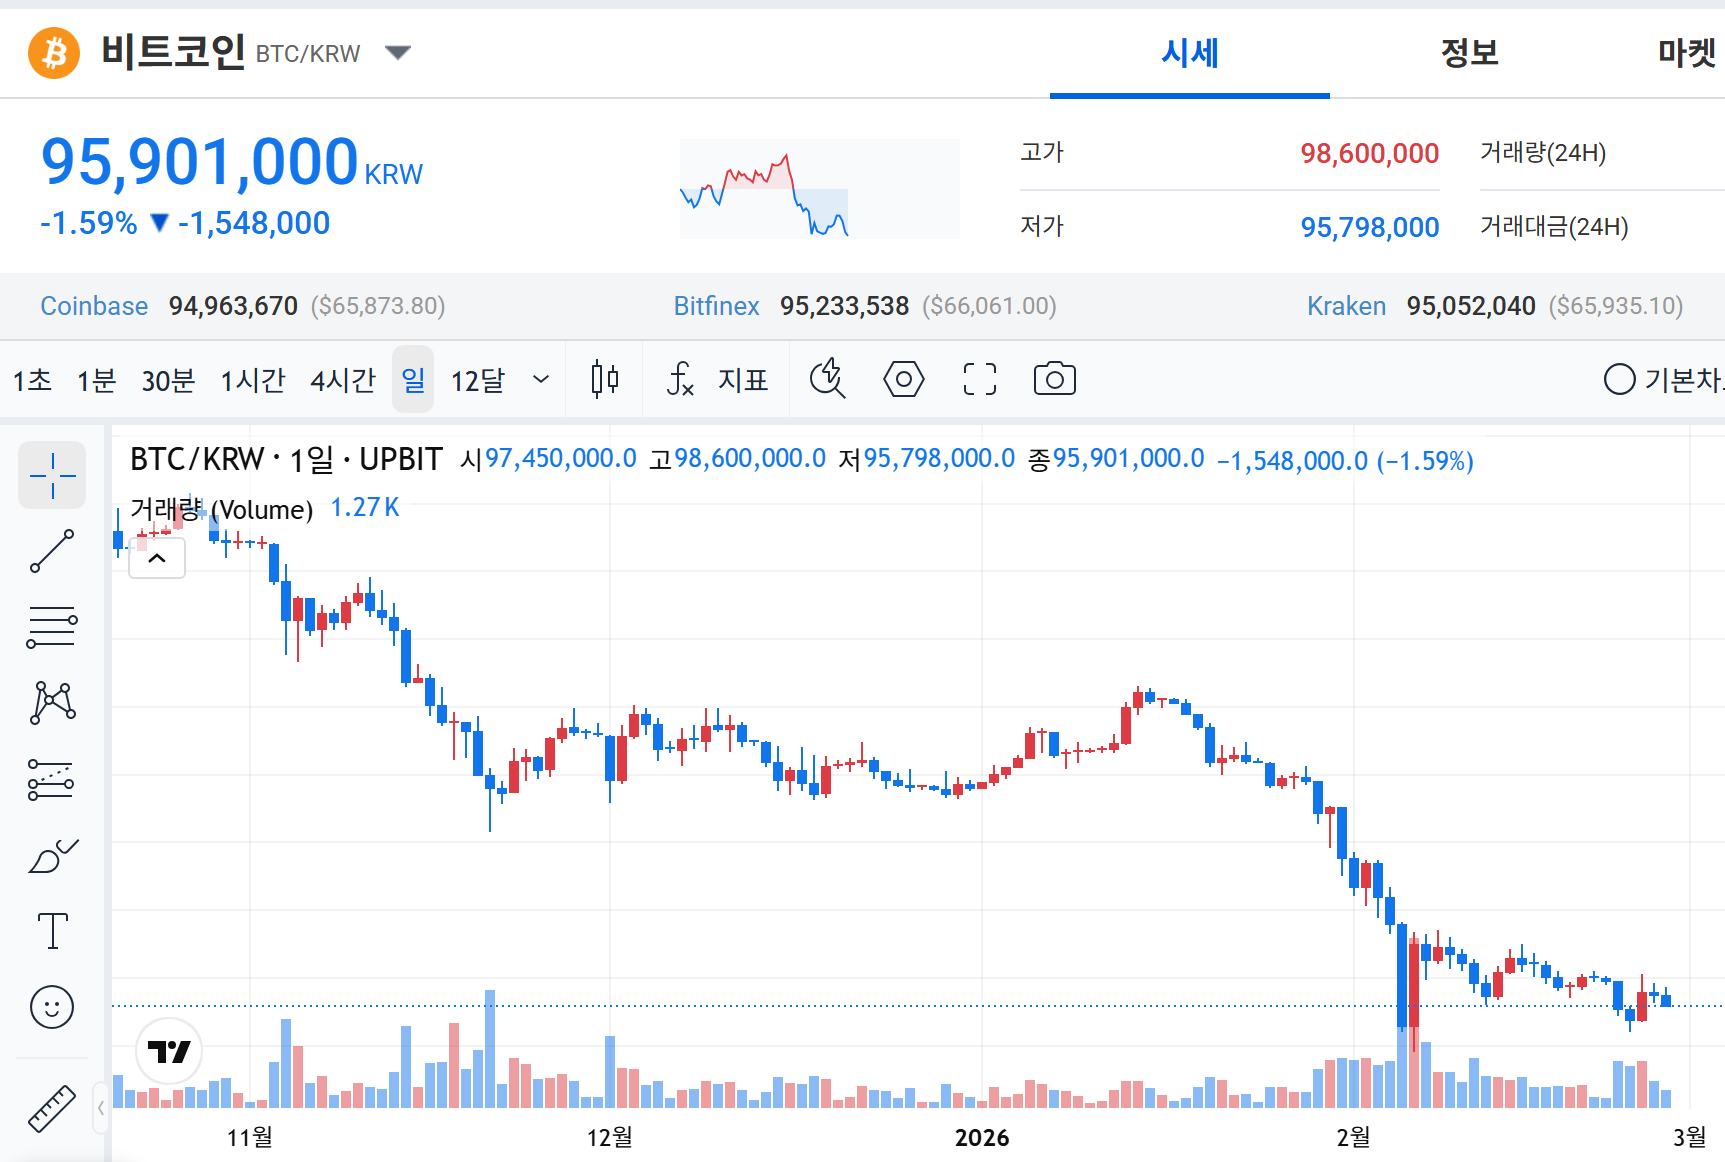This screenshot has height=1162, width=1725.
Task: Select the crosshair cursor tool
Action: tap(52, 475)
